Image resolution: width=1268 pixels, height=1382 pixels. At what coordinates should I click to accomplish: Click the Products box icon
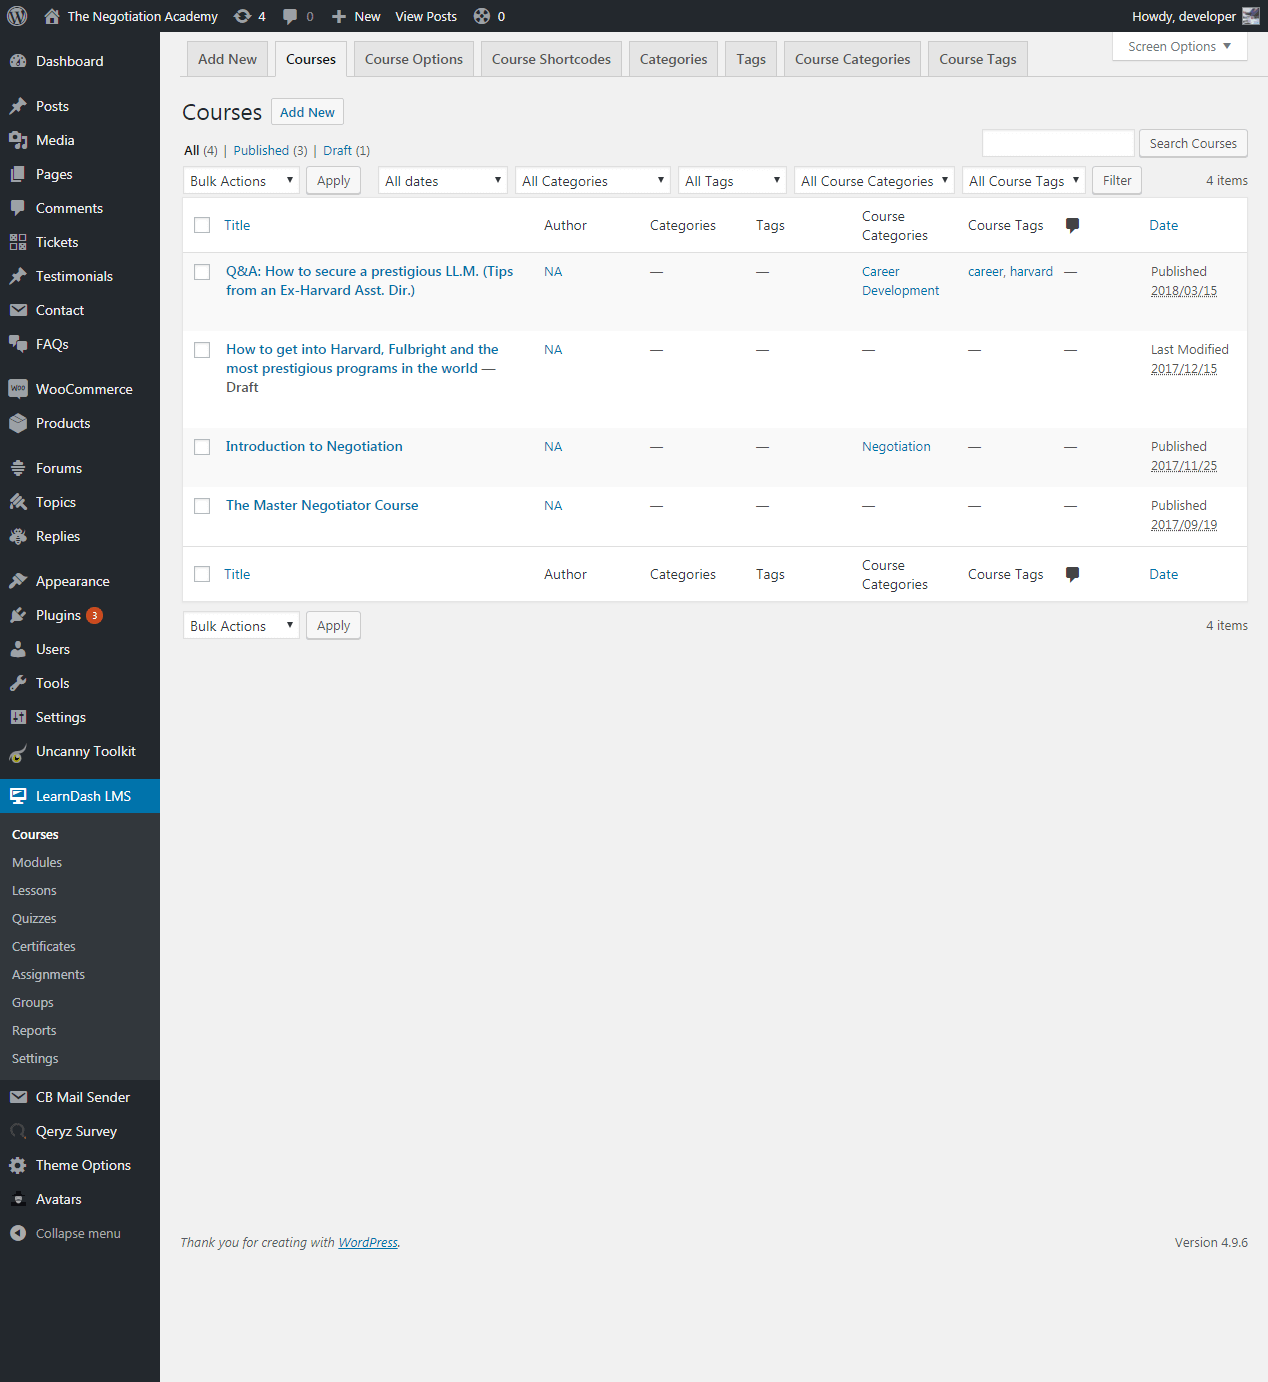(18, 423)
